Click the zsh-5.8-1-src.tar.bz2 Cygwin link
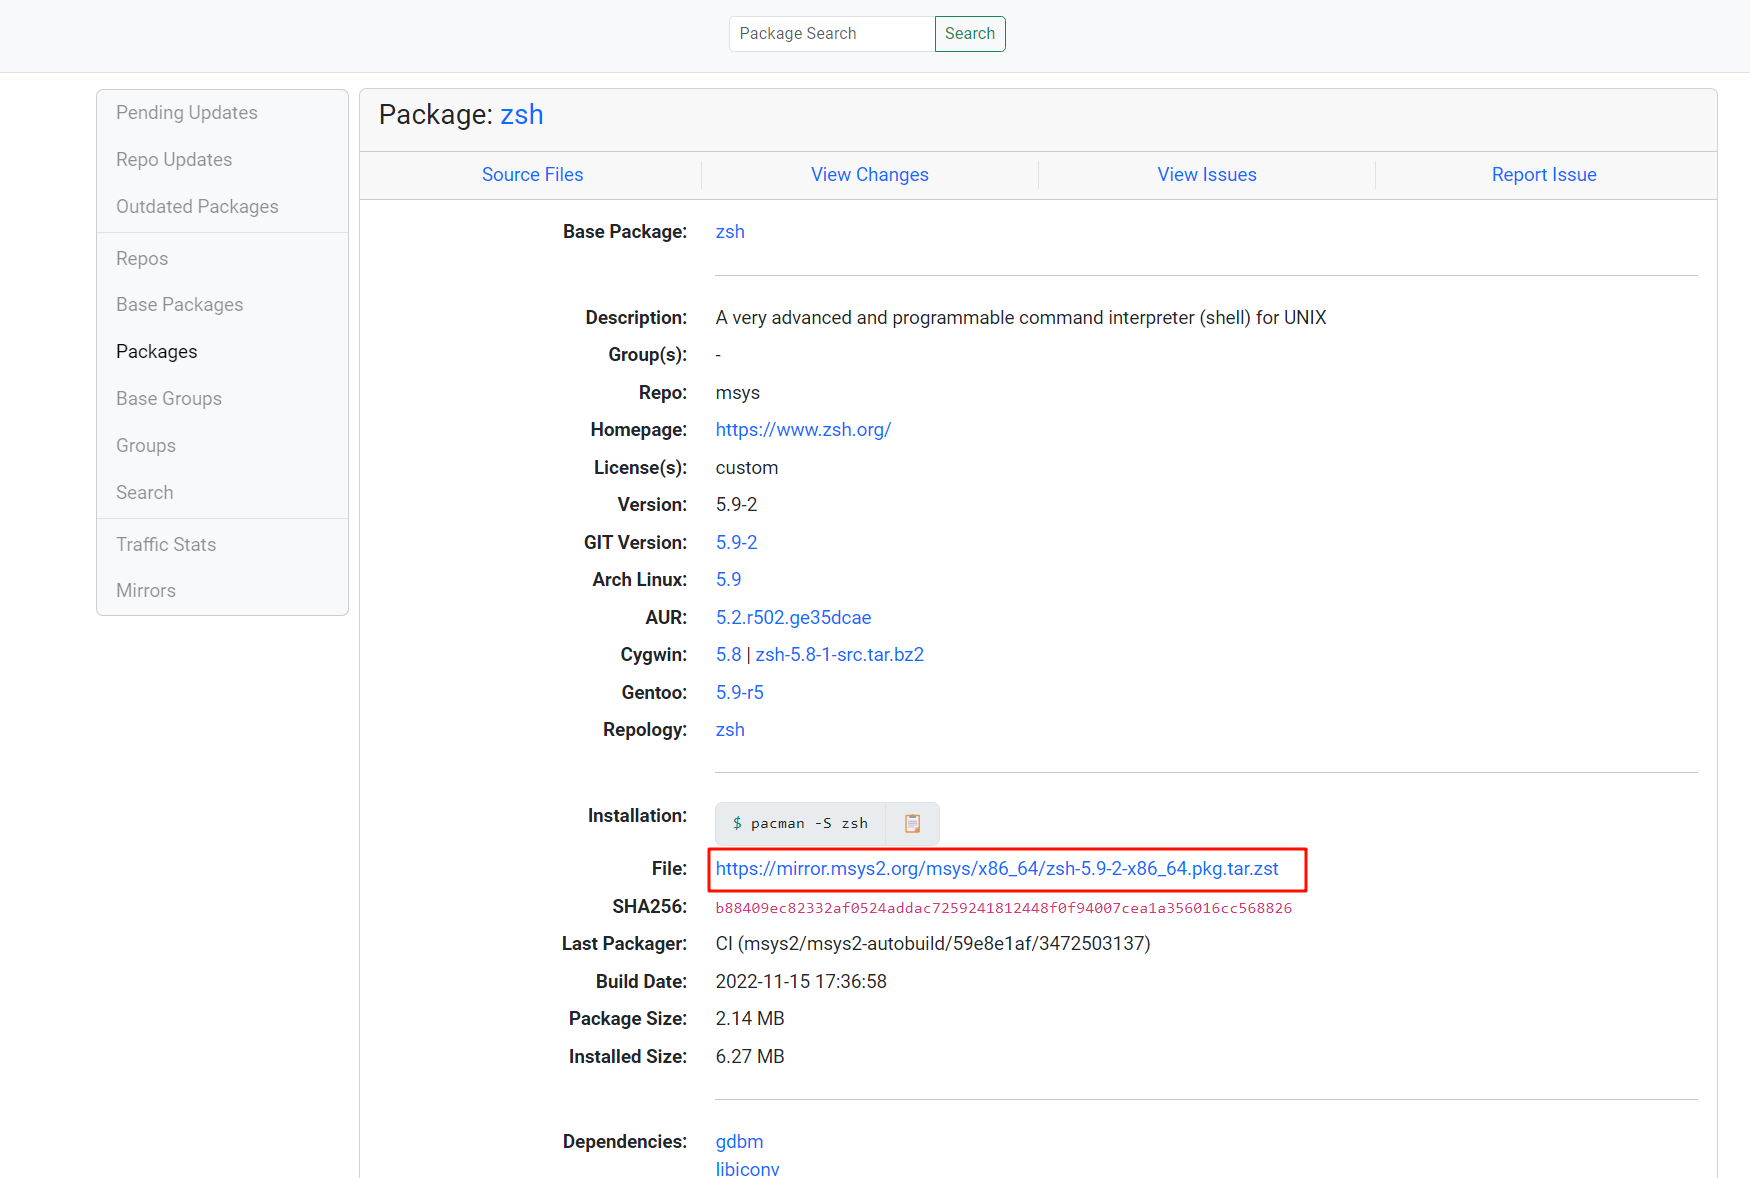This screenshot has width=1750, height=1178. pos(839,655)
